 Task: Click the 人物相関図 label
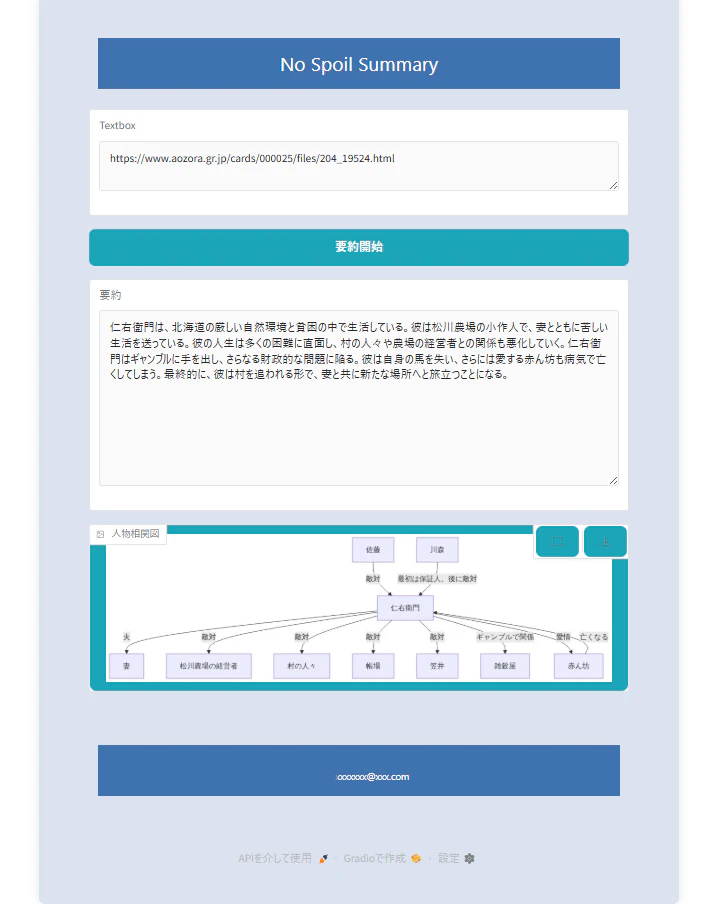tap(135, 534)
